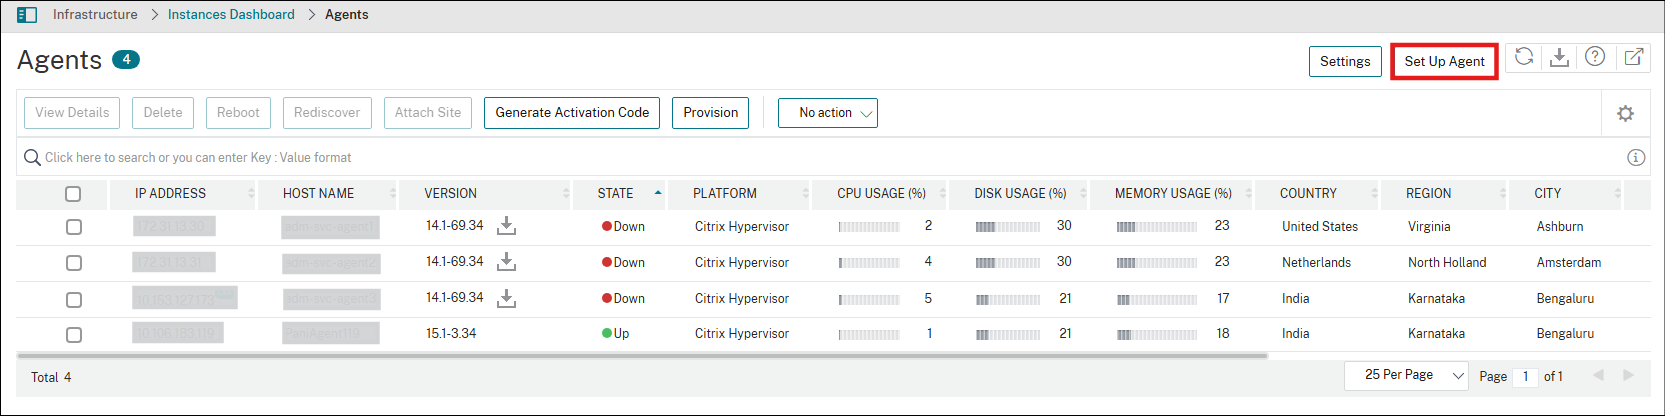The height and width of the screenshot is (416, 1665).
Task: Click Generate Activation Code button
Action: point(572,113)
